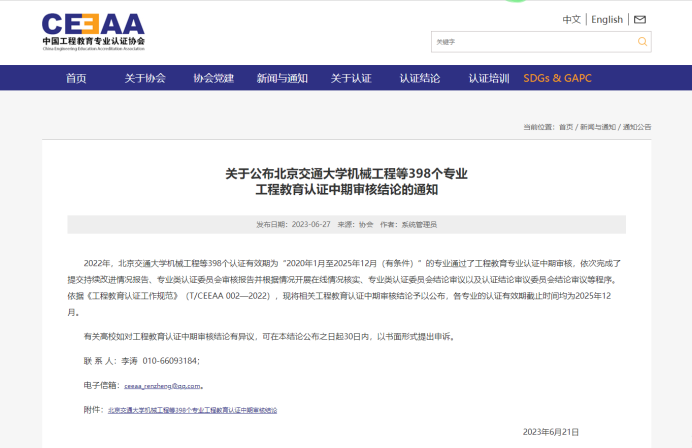Click the CEEAA logo
This screenshot has width=692, height=448.
click(x=93, y=31)
